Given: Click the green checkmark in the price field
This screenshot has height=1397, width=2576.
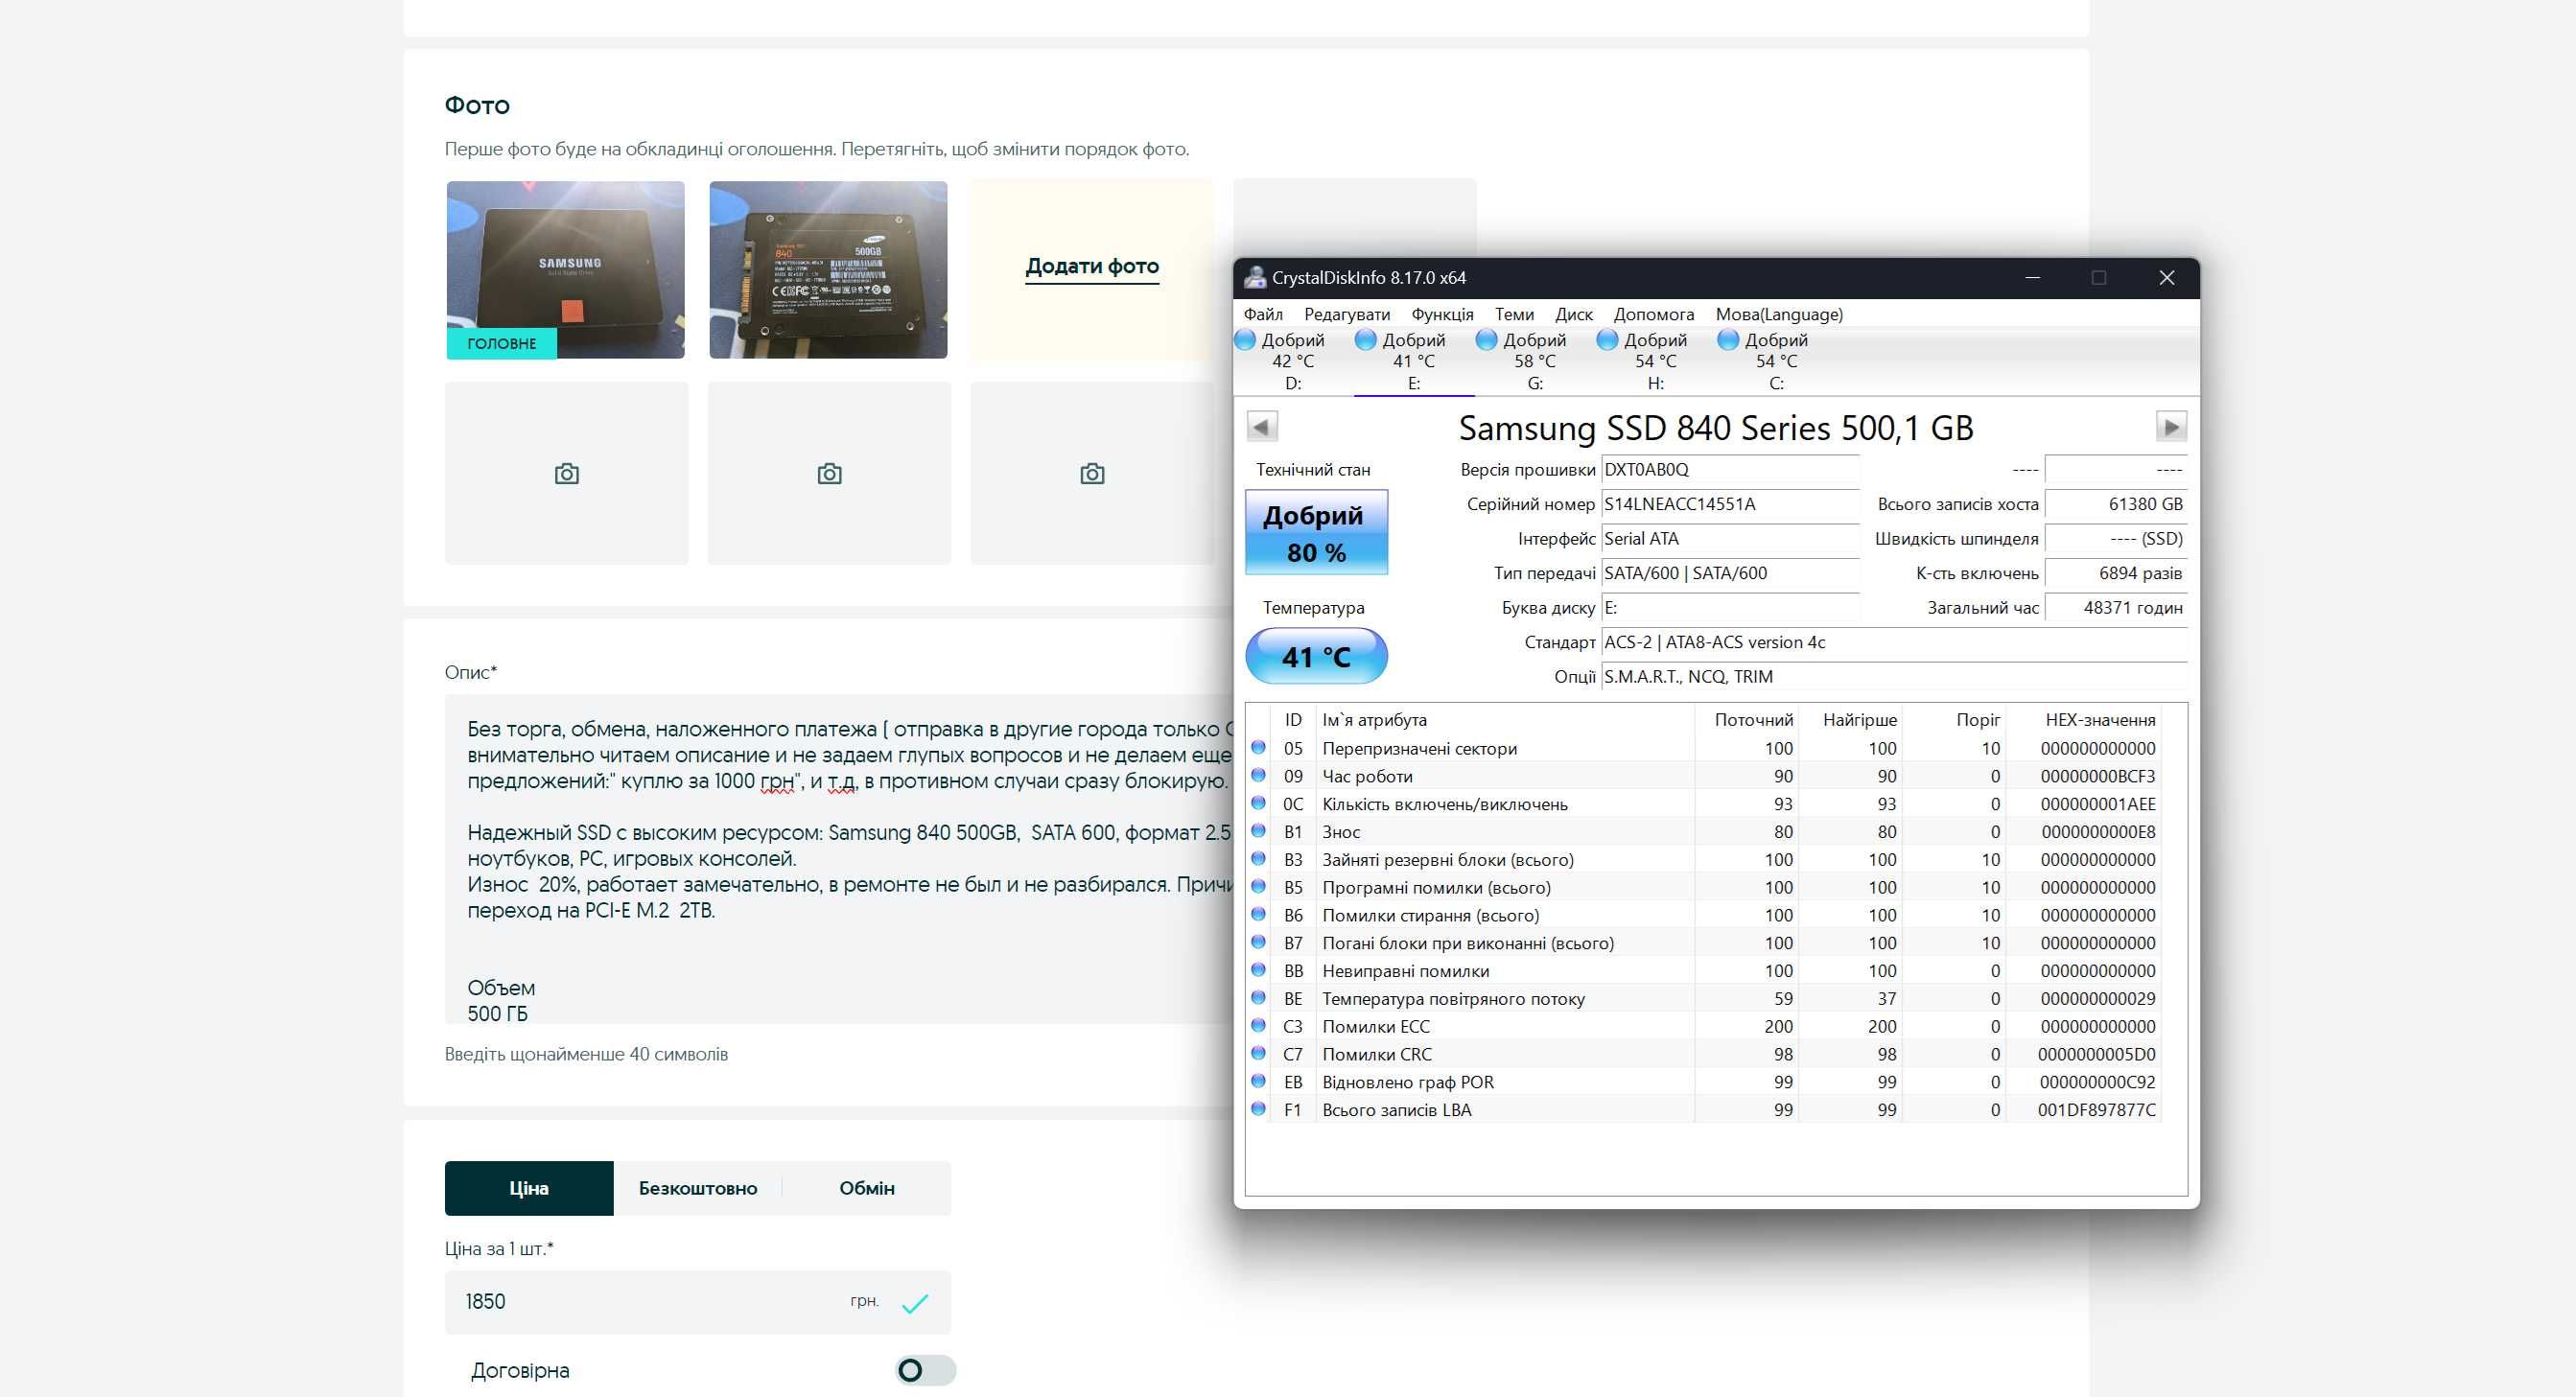Looking at the screenshot, I should click(x=915, y=1303).
